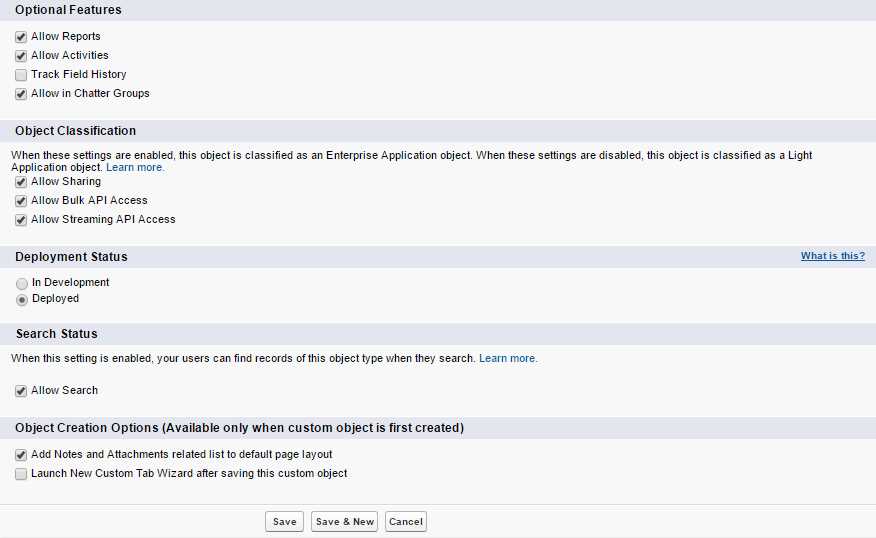Image resolution: width=876 pixels, height=538 pixels.
Task: Enable Launch New Custom Tab Wizard checkbox
Action: (21, 474)
